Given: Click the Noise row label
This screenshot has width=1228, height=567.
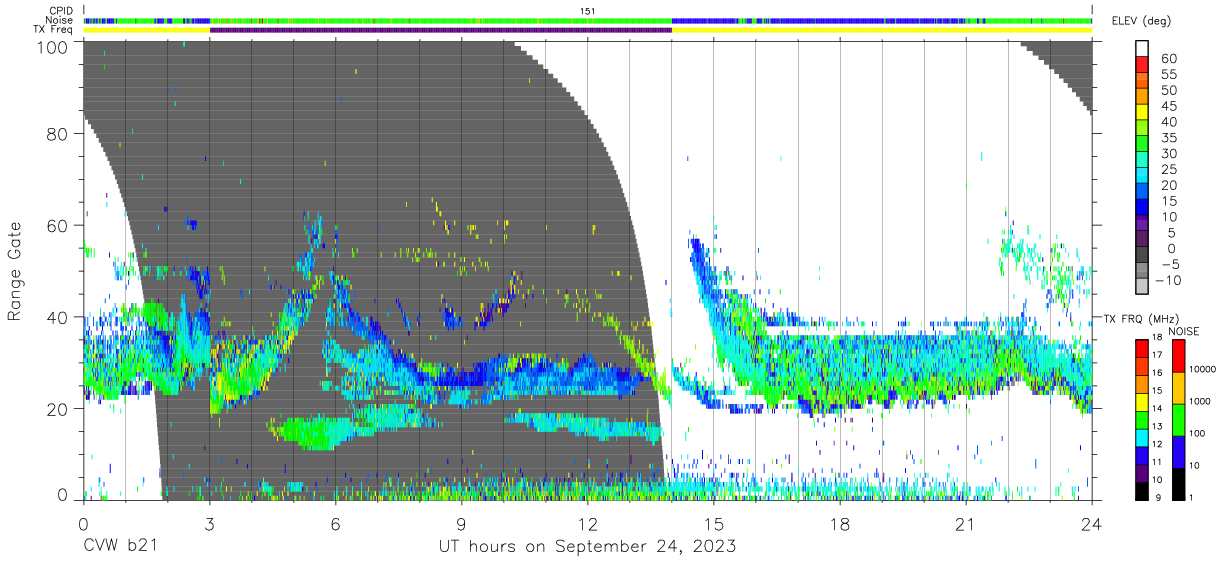Looking at the screenshot, I should coord(59,20).
